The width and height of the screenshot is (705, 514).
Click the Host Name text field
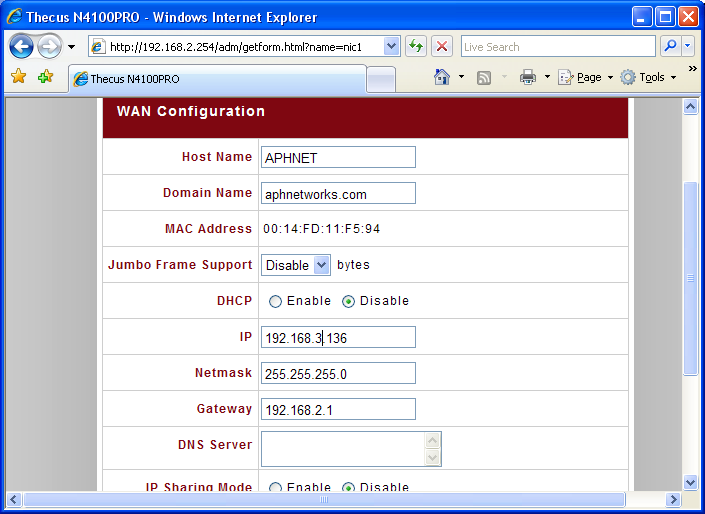pyautogui.click(x=338, y=157)
